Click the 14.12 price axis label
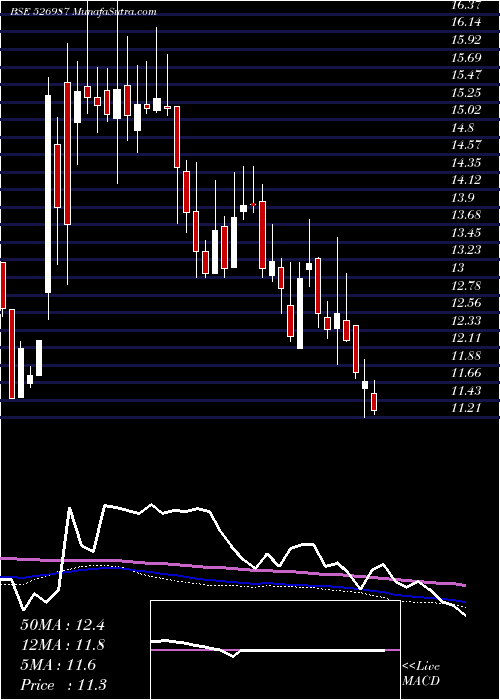This screenshot has width=500, height=700. coord(466,180)
